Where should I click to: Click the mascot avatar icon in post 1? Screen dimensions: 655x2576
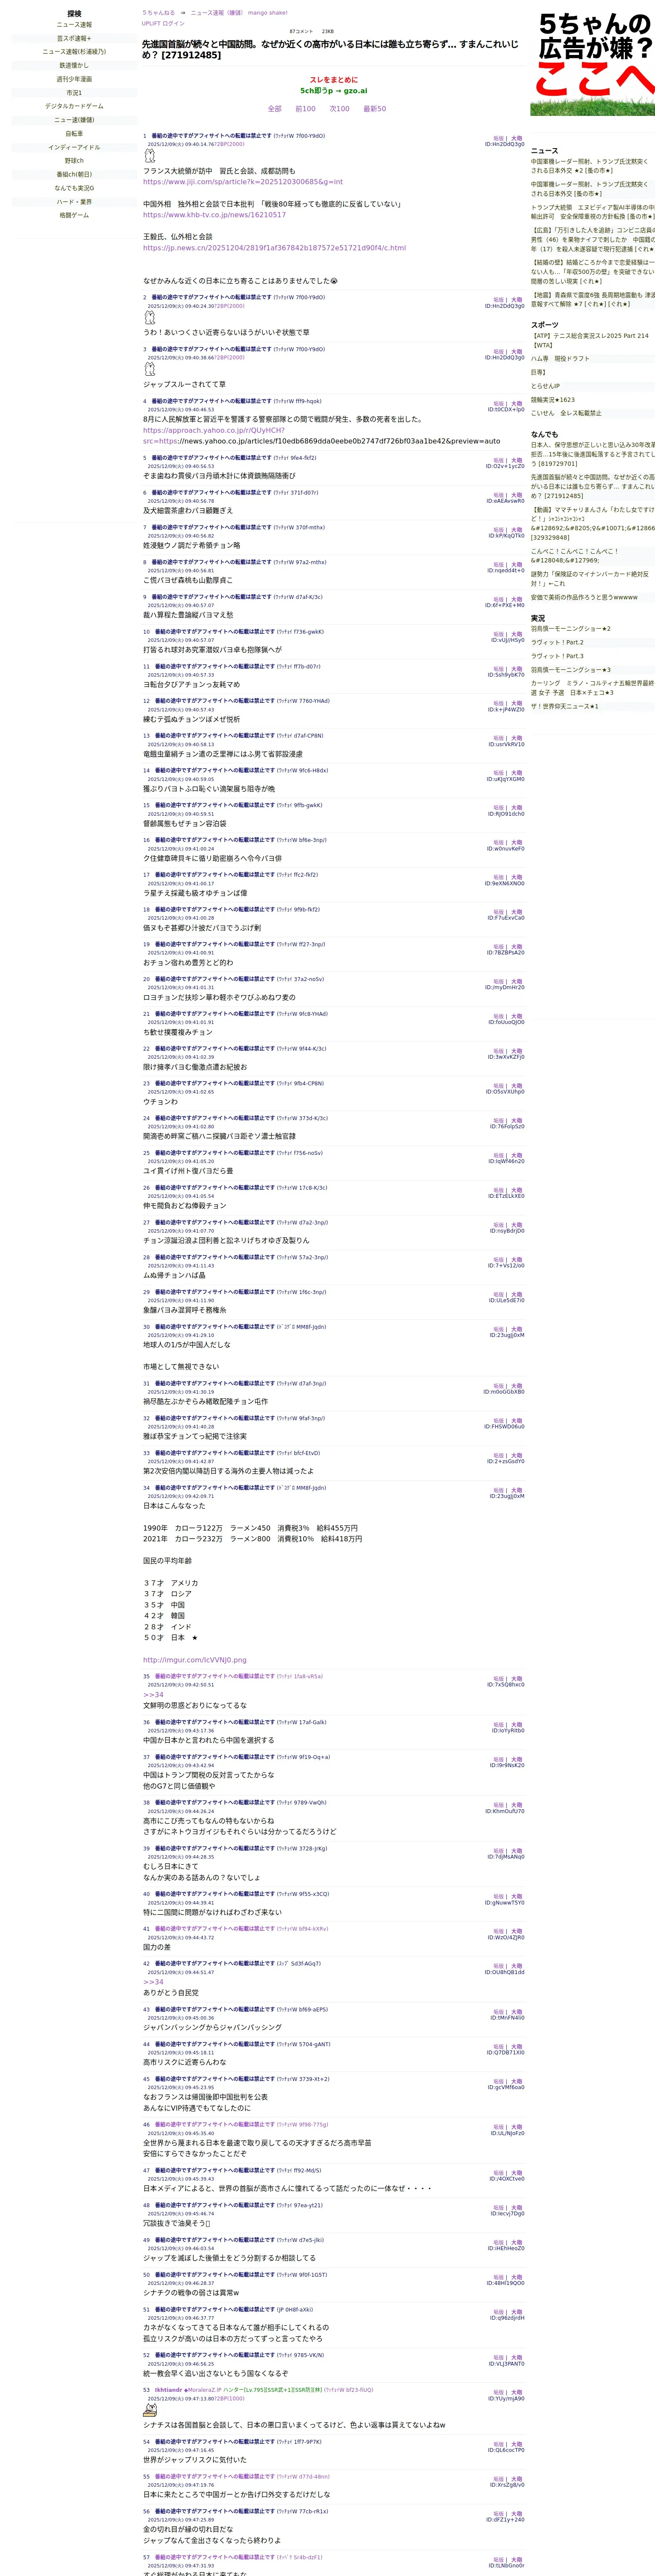click(150, 156)
